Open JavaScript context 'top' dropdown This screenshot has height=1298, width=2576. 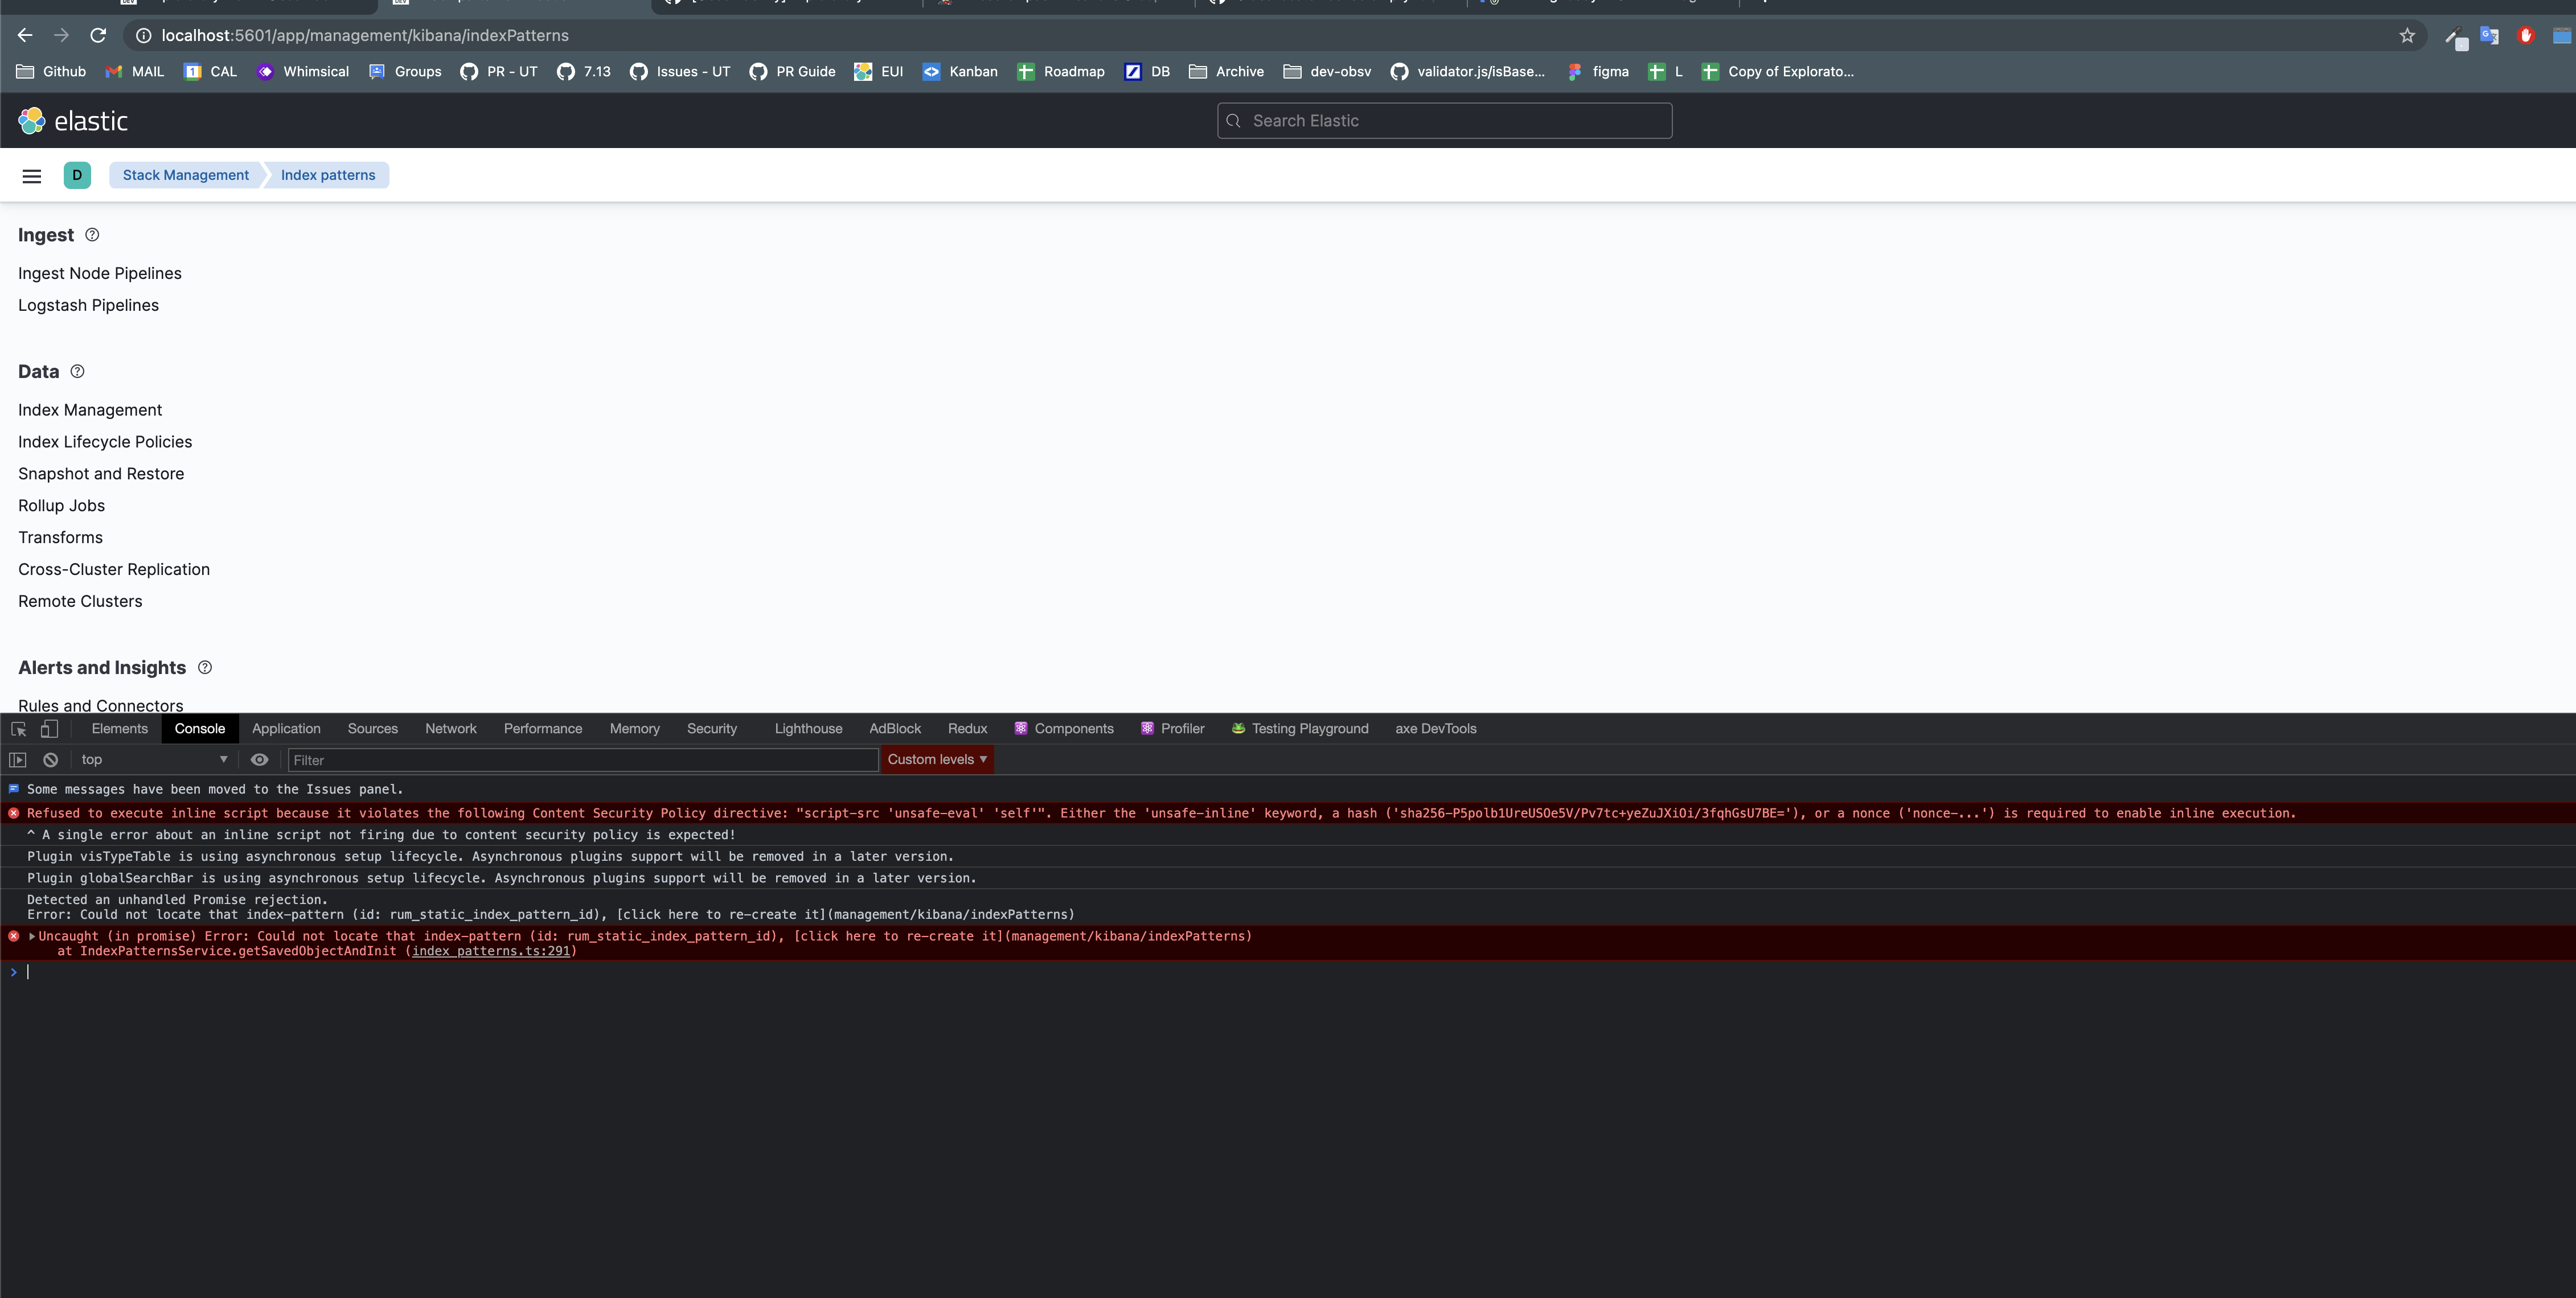[154, 760]
